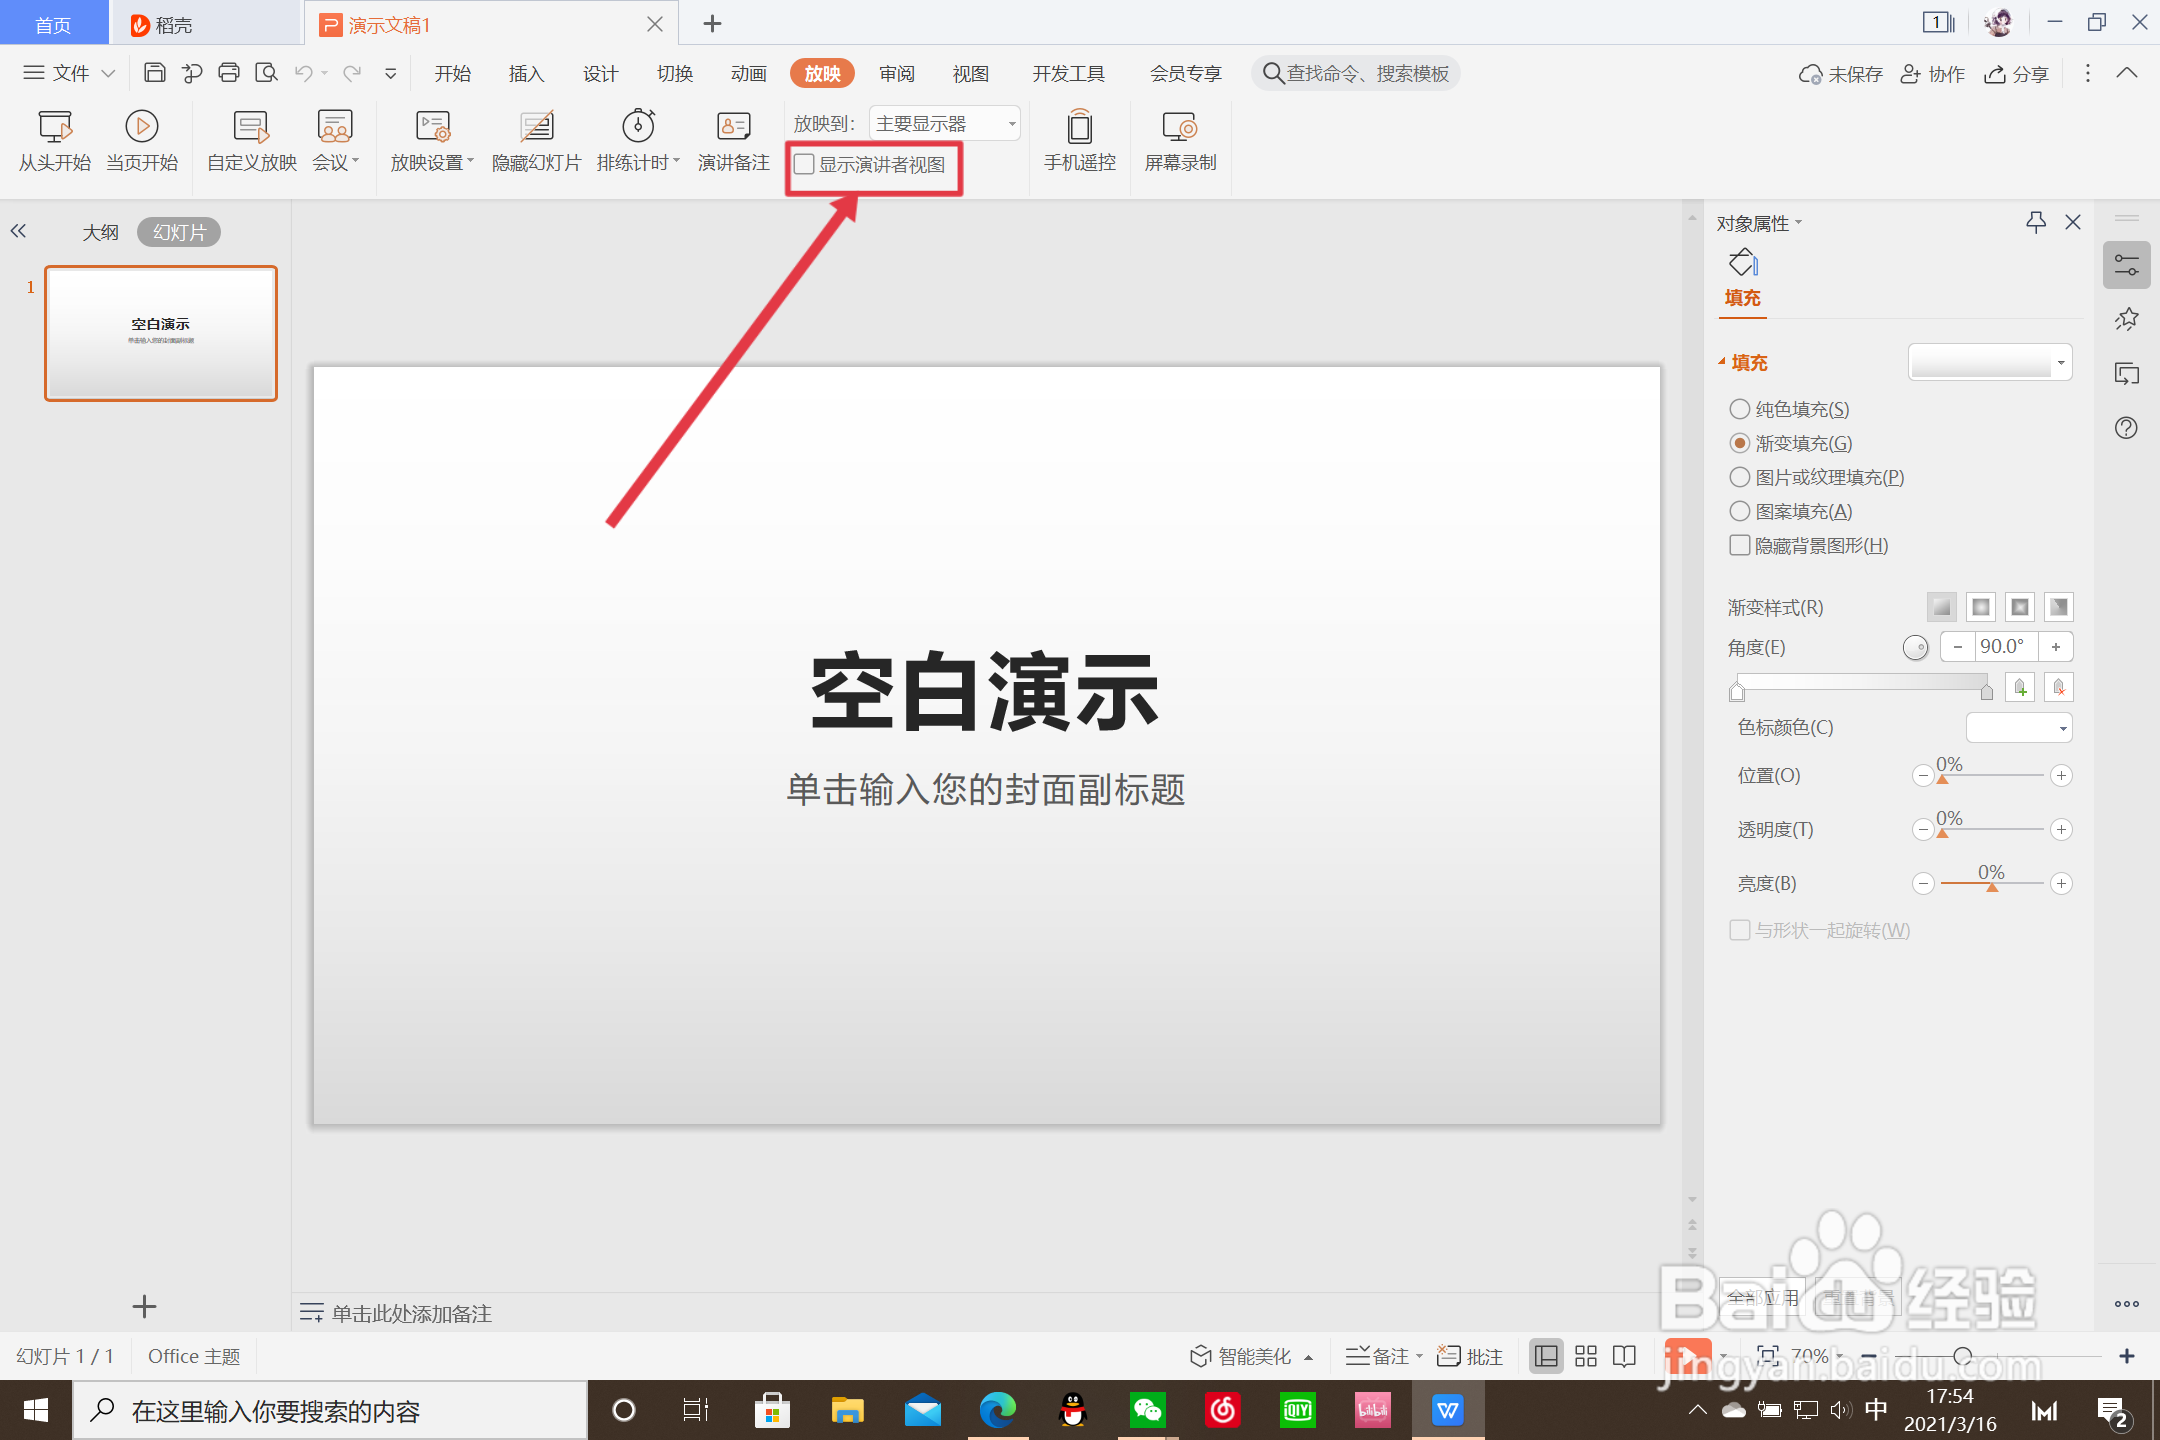This screenshot has width=2160, height=1440.
Task: Open custom slideshow (自定义放映)
Action: click(251, 140)
